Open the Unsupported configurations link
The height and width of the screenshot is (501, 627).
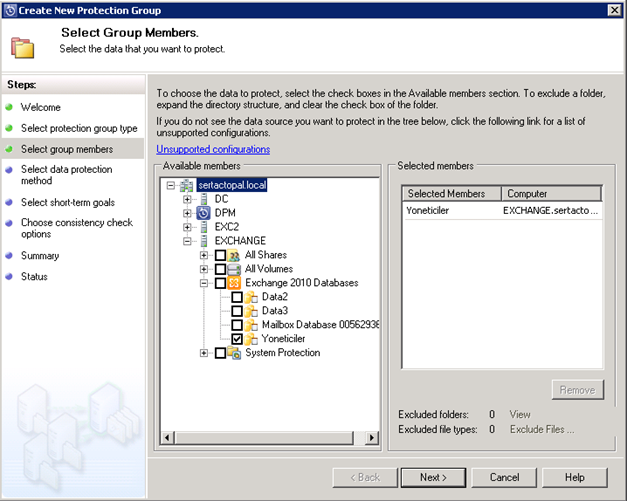pos(213,149)
